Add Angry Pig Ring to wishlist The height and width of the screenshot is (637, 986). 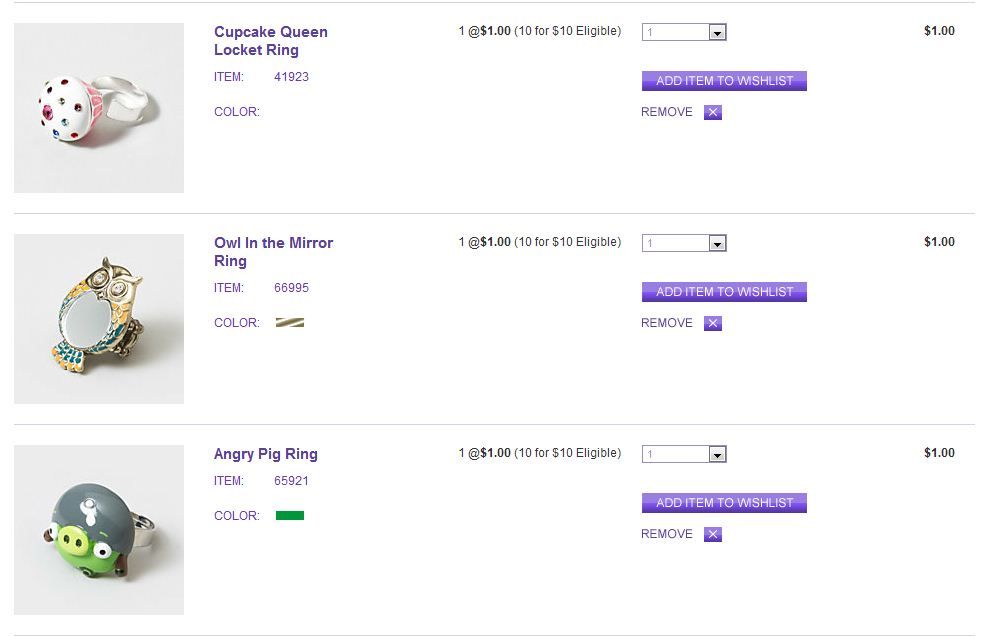click(x=724, y=503)
